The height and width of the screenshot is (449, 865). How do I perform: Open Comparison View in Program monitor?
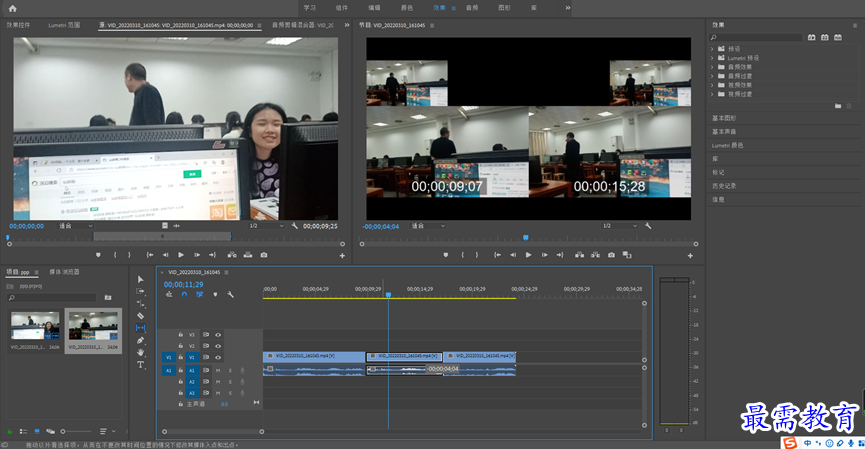[627, 255]
